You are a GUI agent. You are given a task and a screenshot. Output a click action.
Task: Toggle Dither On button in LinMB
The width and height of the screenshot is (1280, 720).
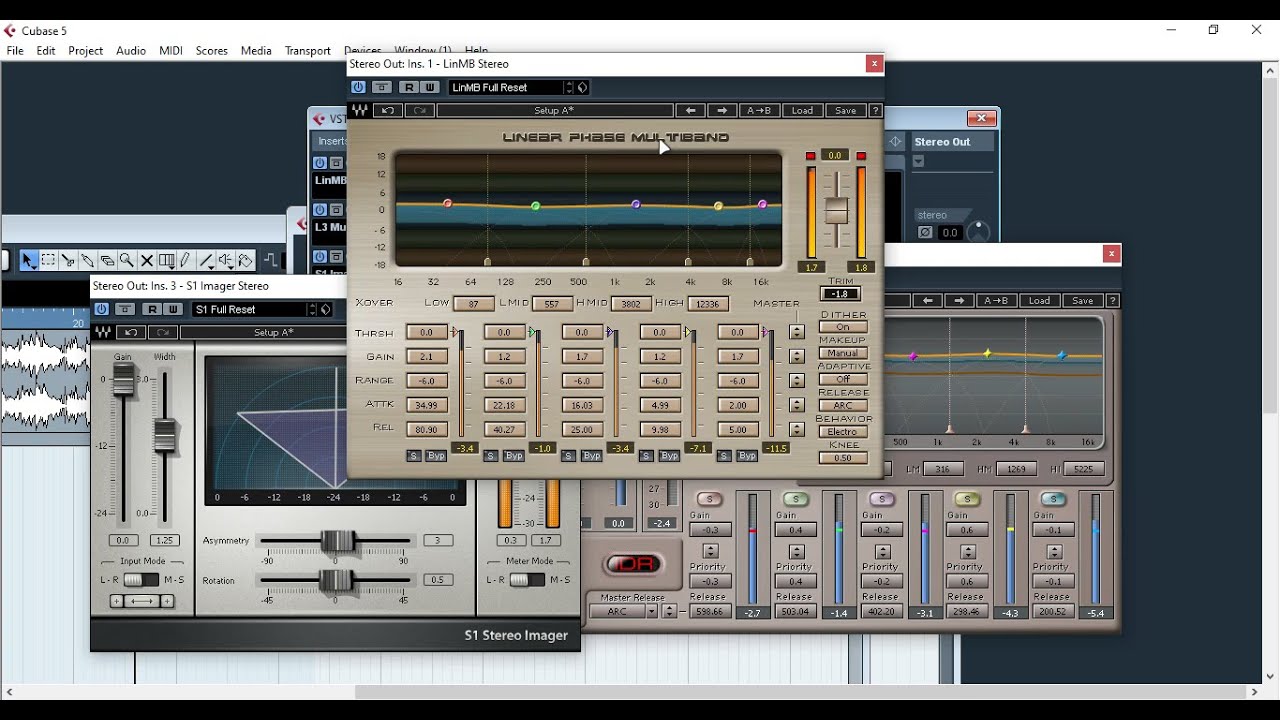843,327
